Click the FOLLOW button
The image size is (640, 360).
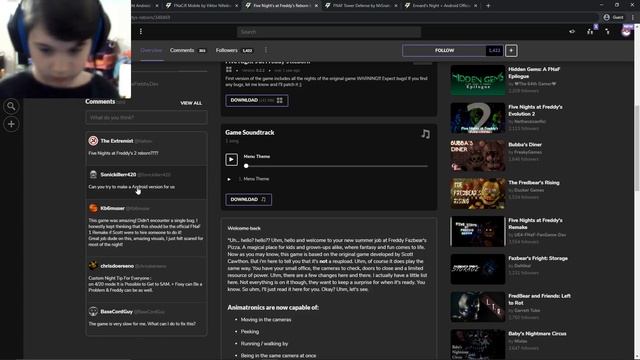tap(444, 51)
